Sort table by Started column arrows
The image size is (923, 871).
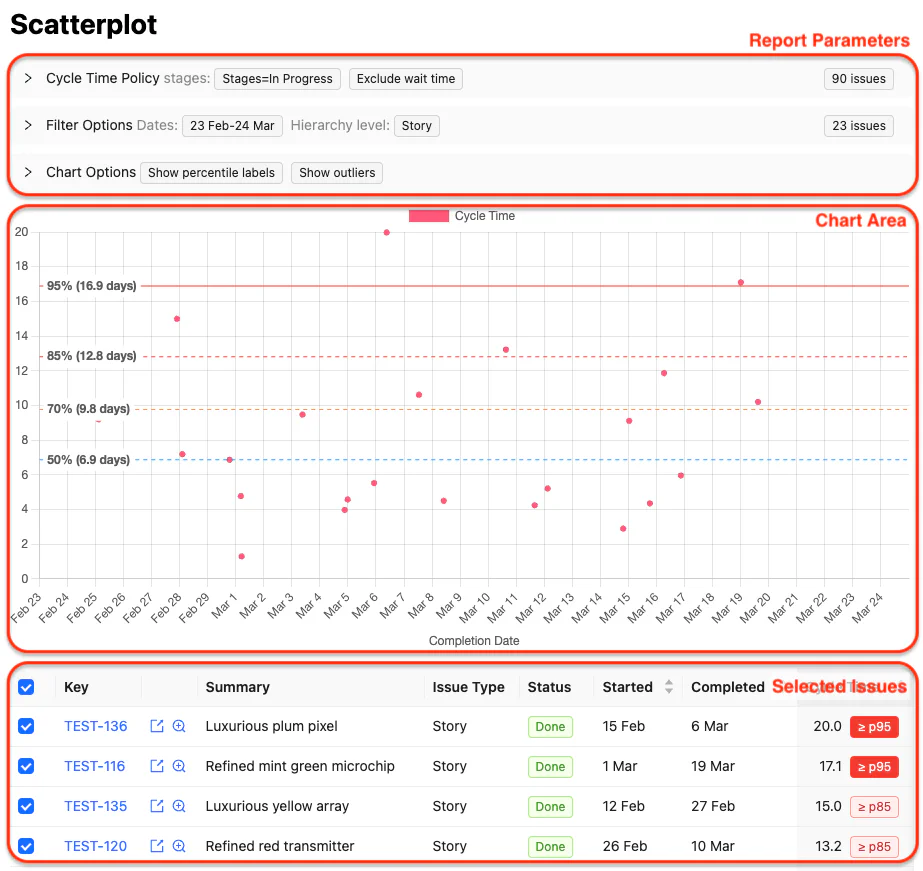(669, 687)
